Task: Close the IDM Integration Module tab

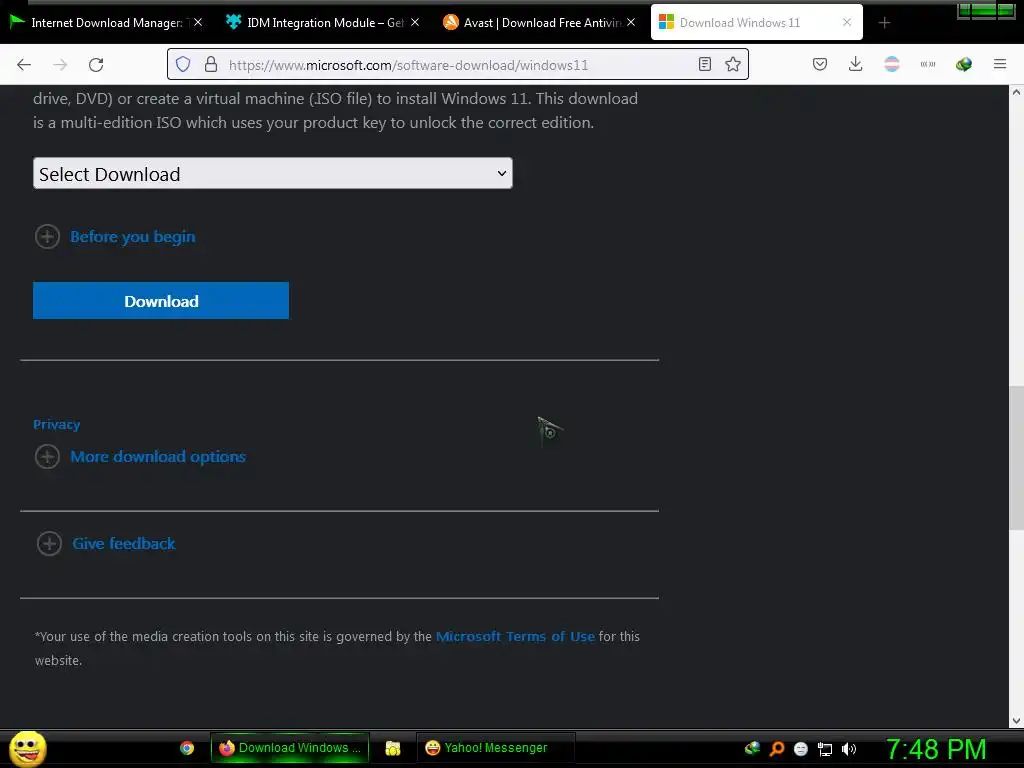Action: tap(415, 22)
